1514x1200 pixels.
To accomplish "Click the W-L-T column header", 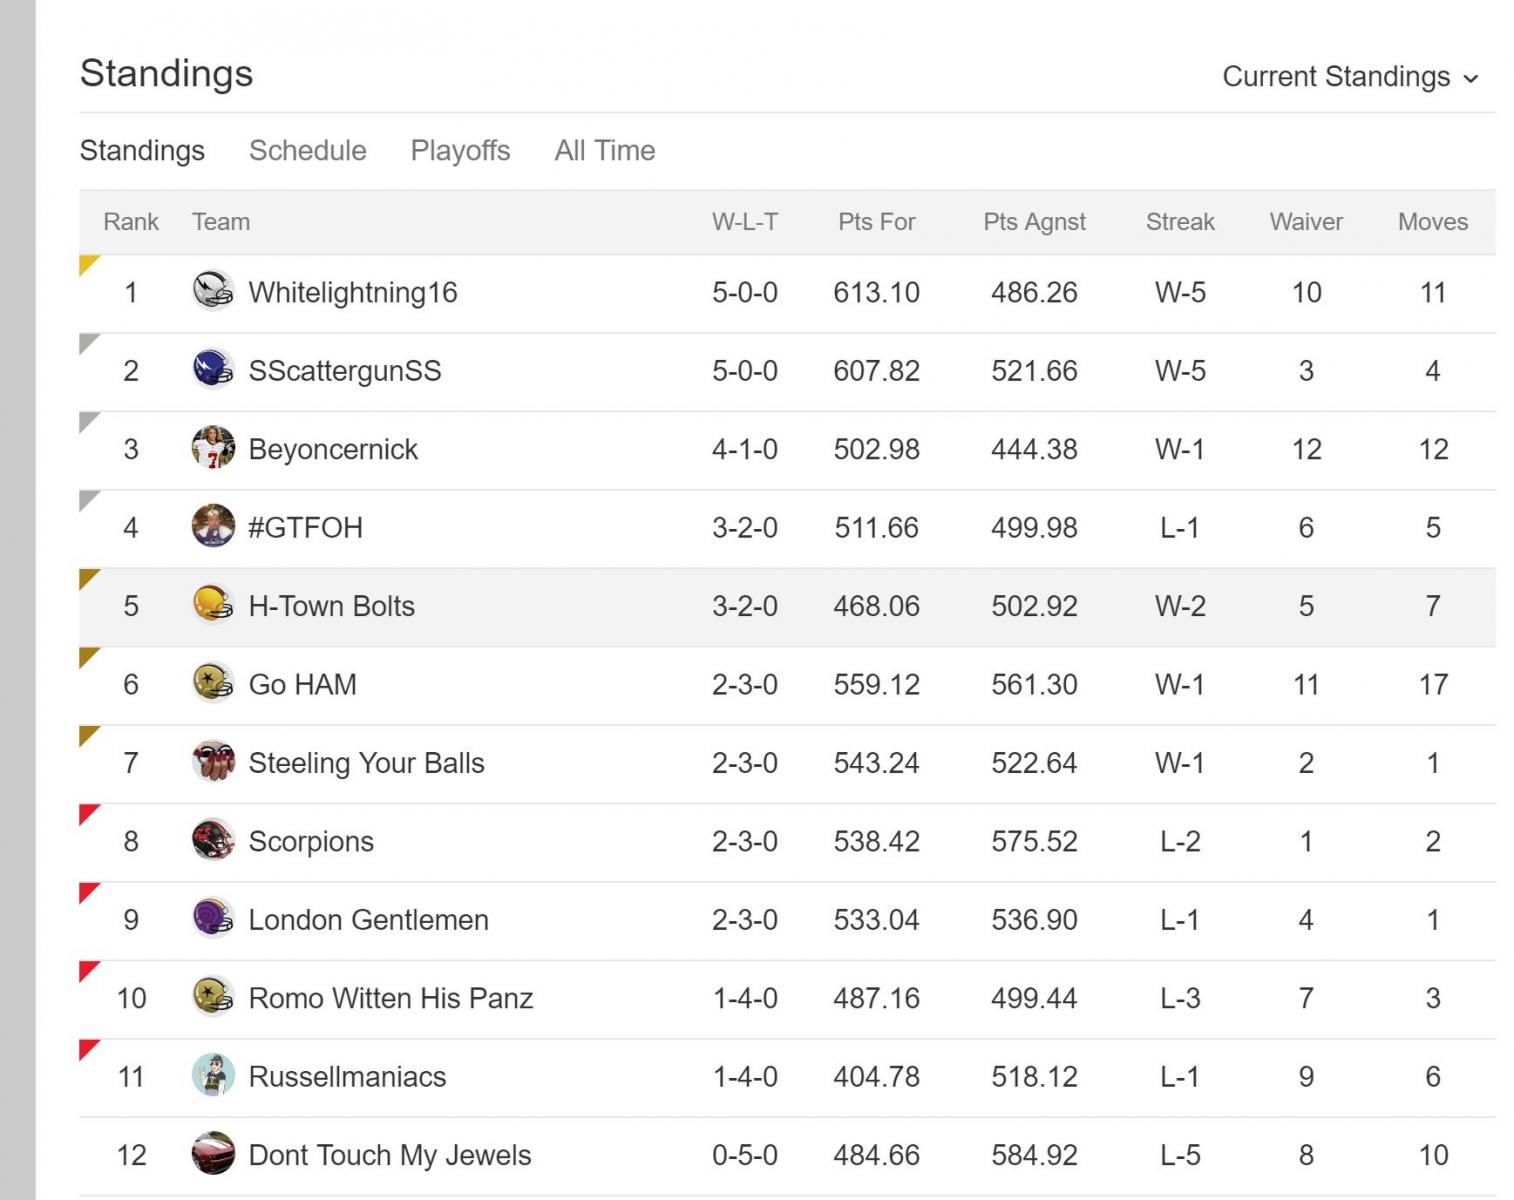I will coord(744,222).
